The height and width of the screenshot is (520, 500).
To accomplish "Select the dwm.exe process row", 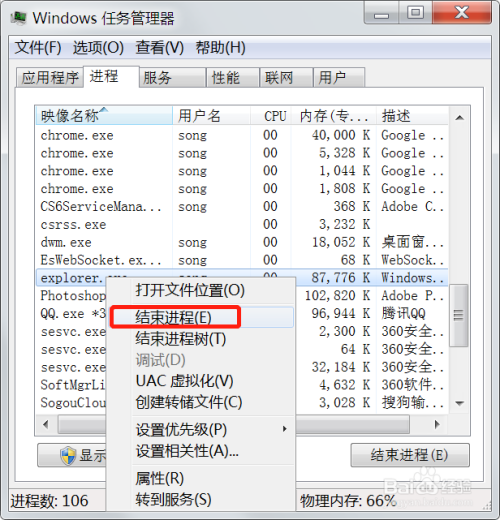I will tap(242, 242).
